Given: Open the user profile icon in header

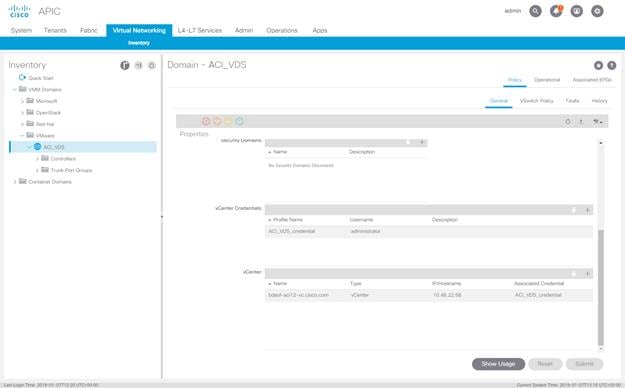Looking at the screenshot, I should coord(577,11).
